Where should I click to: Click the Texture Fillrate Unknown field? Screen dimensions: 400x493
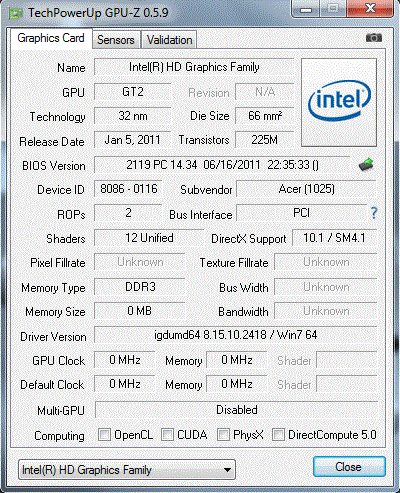point(326,262)
